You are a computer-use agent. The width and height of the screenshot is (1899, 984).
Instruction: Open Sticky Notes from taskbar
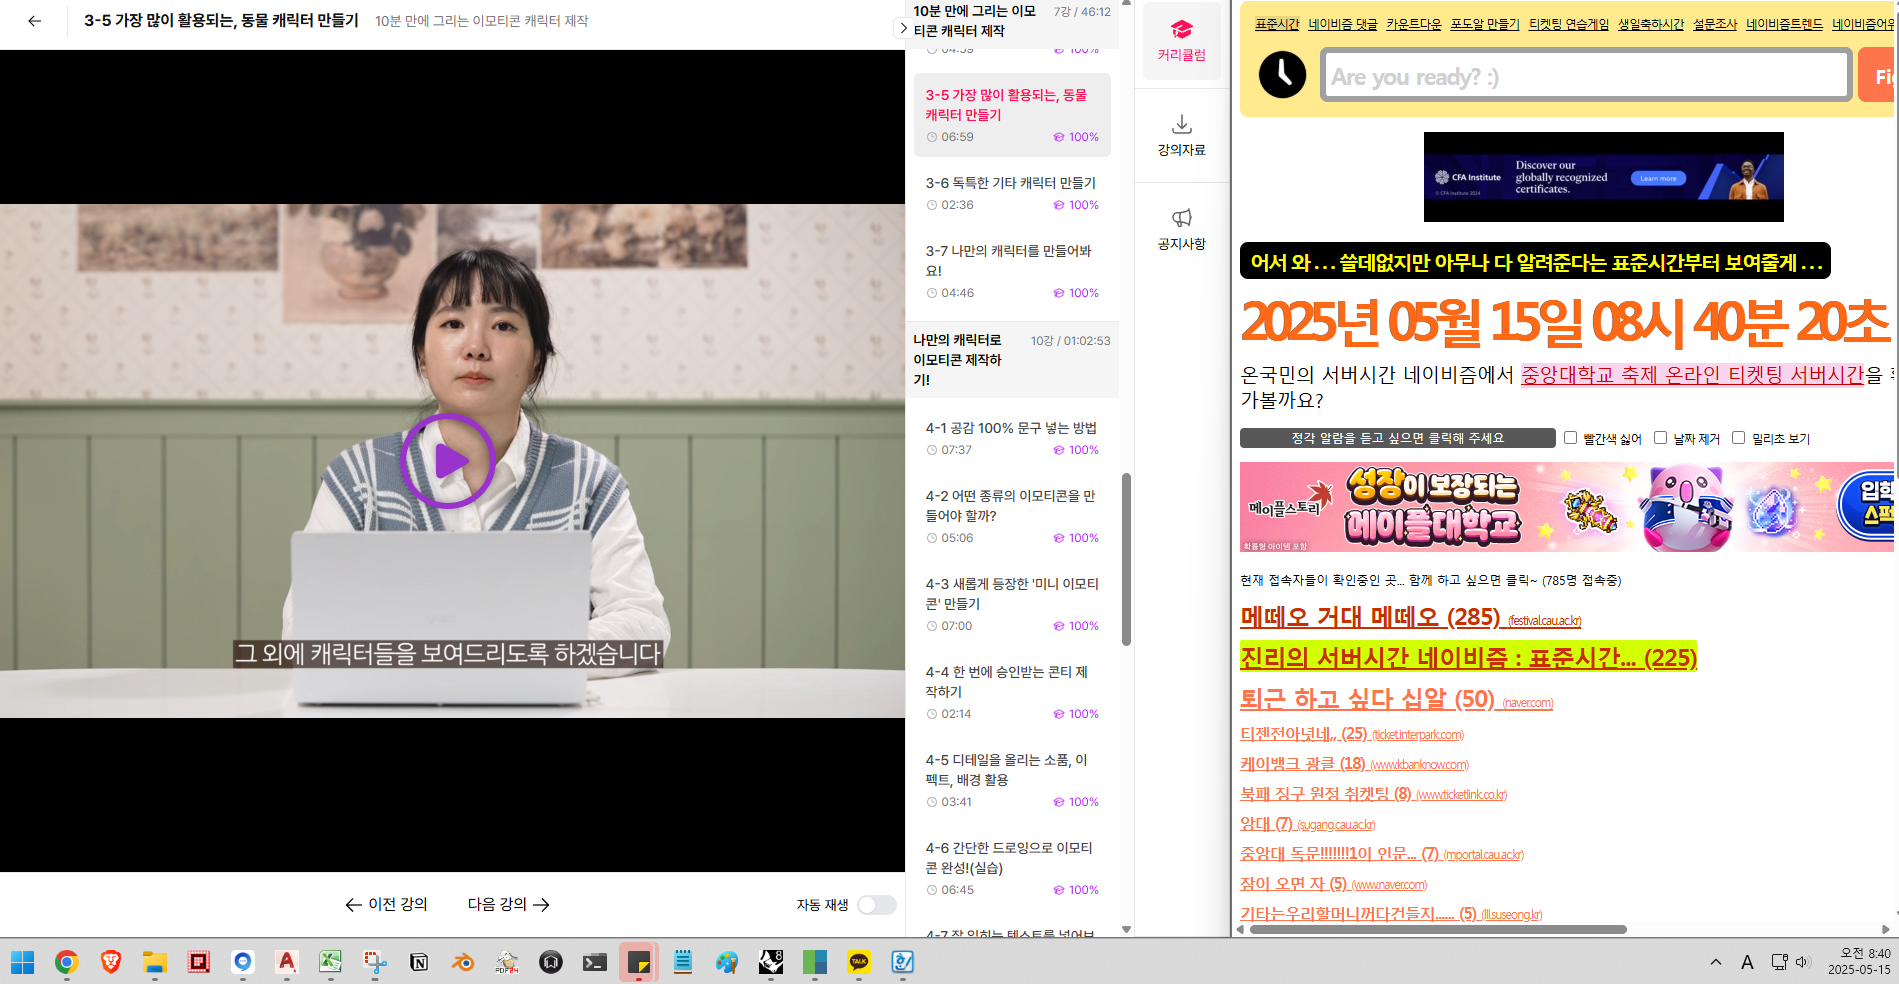639,962
